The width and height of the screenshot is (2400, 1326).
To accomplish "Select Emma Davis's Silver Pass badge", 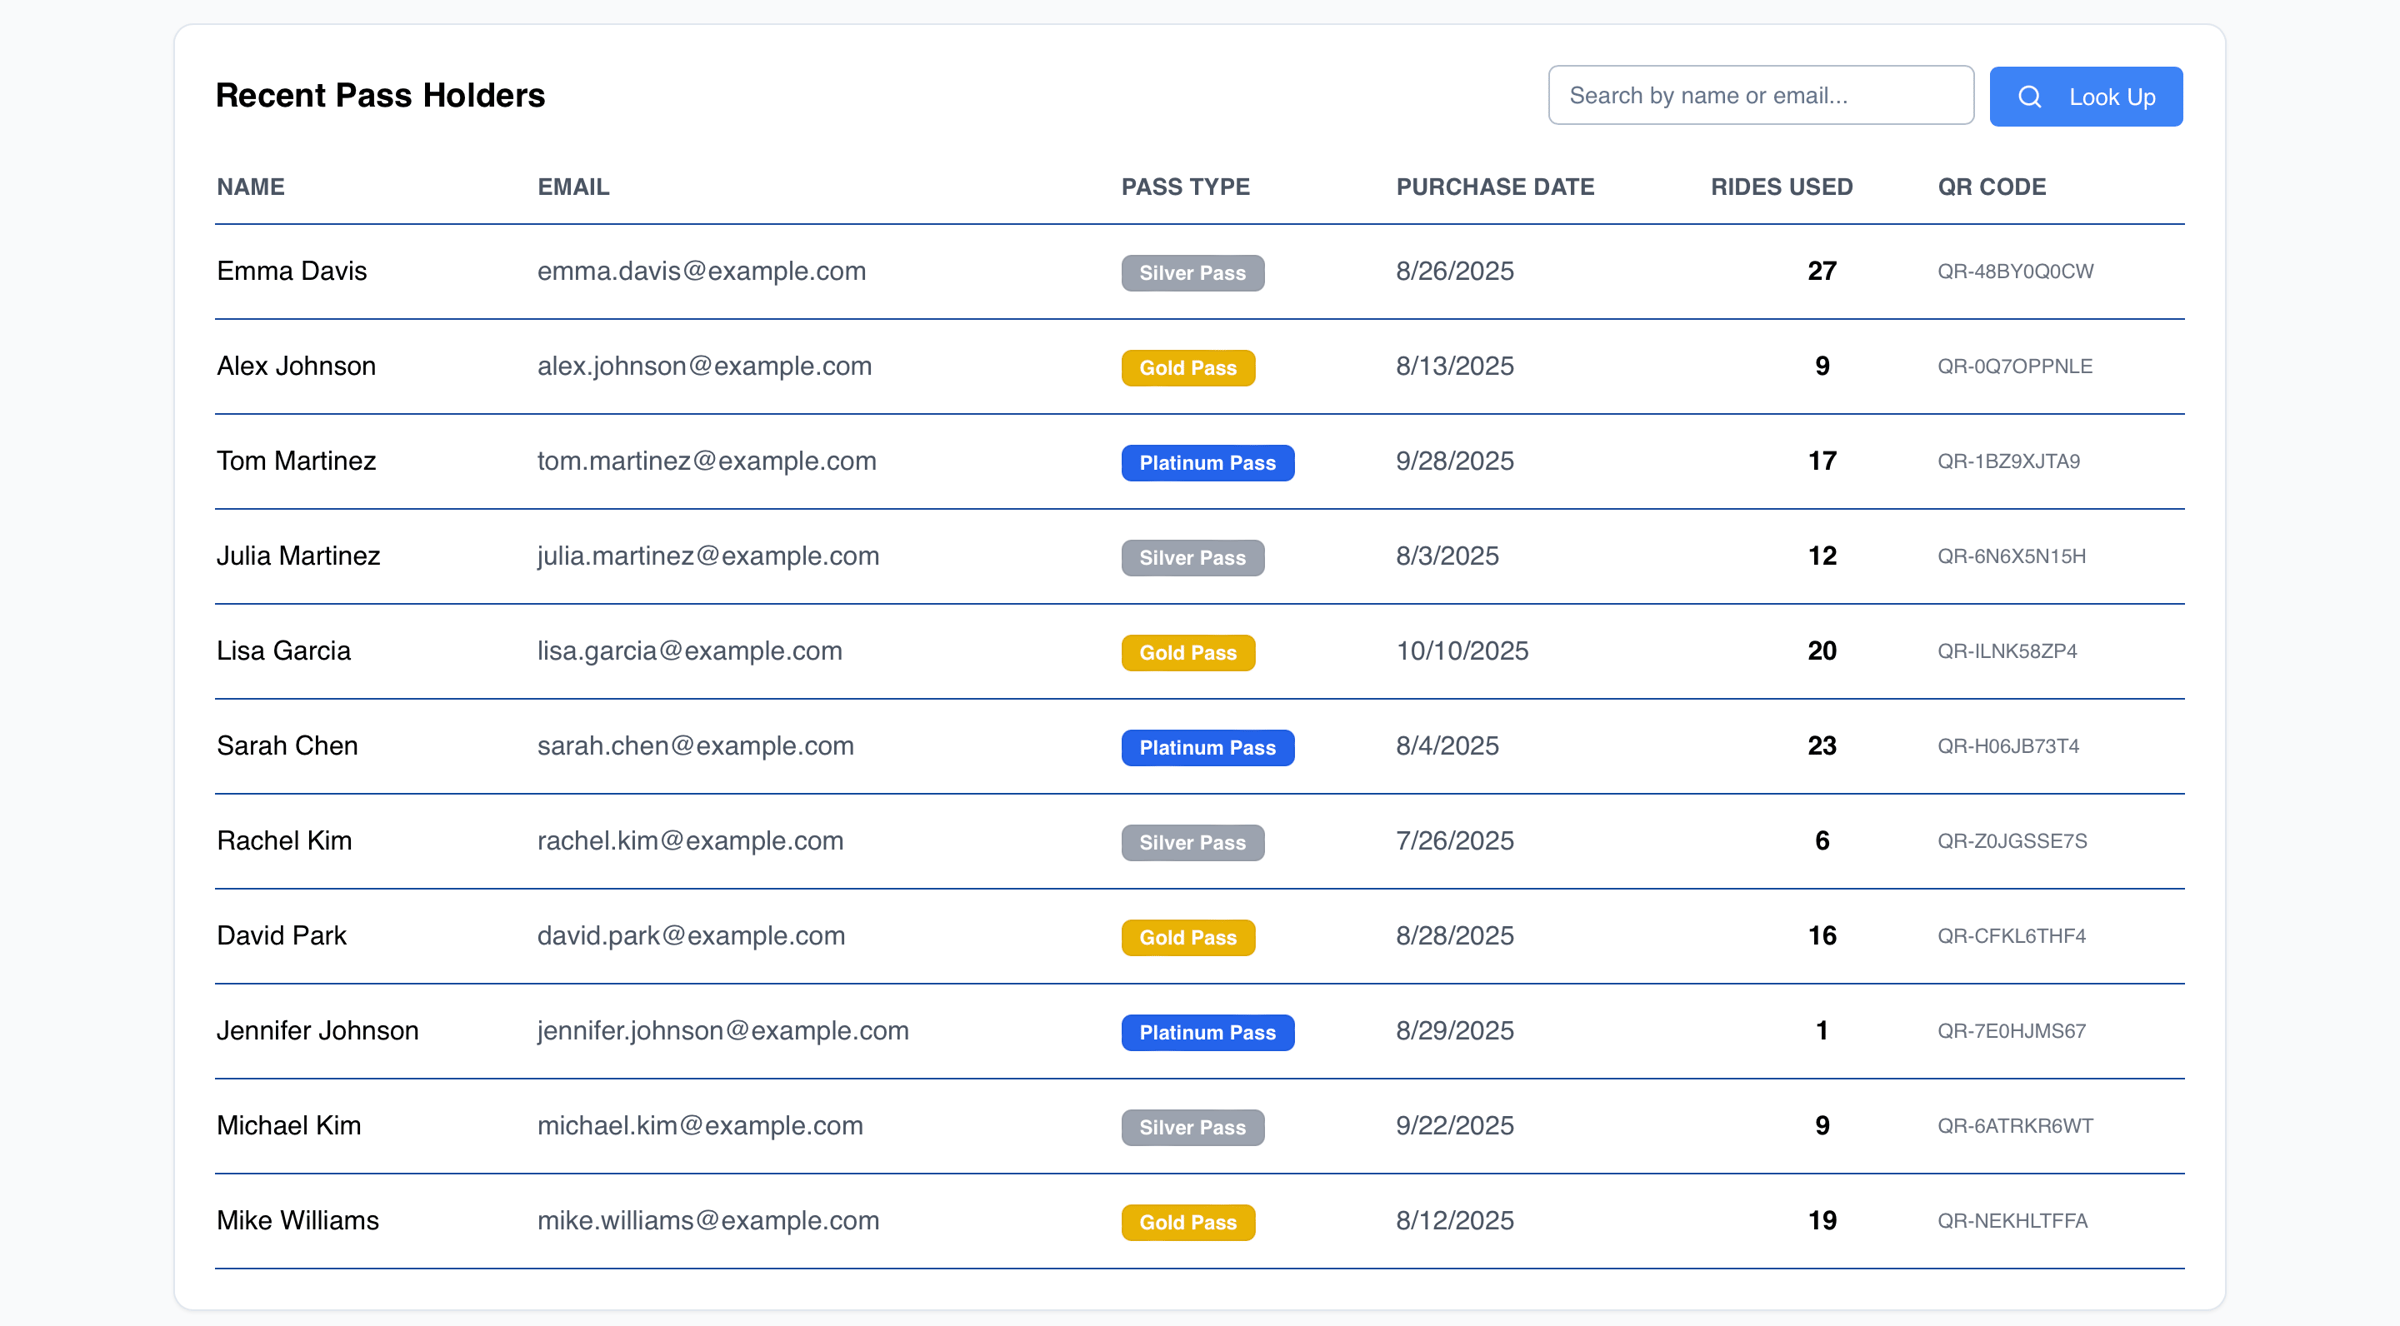I will pos(1192,273).
